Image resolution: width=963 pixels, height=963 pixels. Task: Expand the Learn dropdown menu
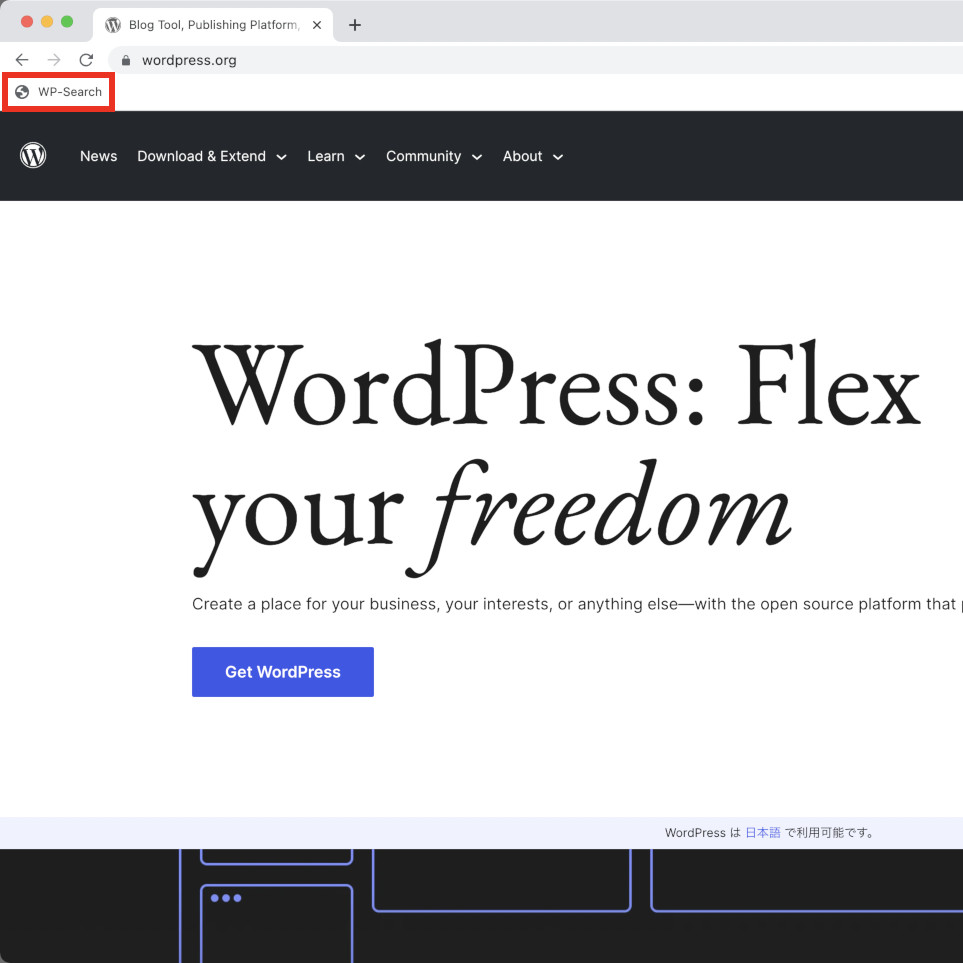click(336, 156)
